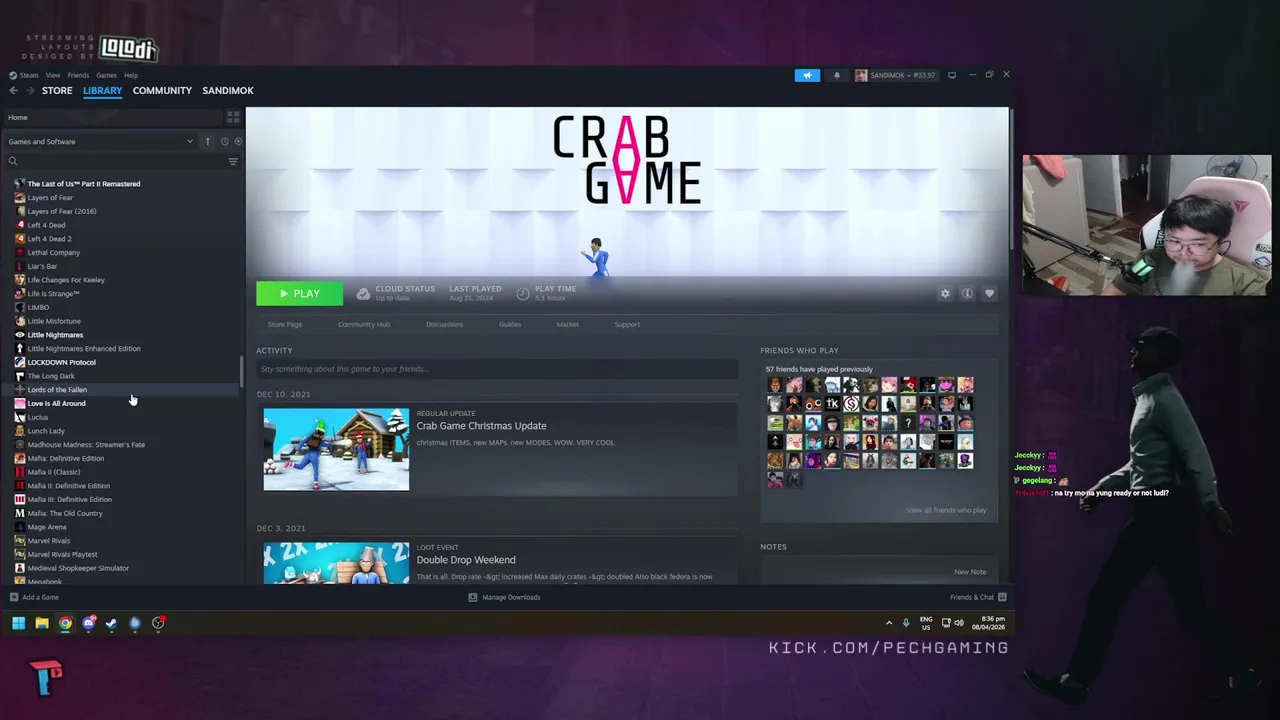Open the Games menu
The image size is (1280, 720).
(x=106, y=75)
